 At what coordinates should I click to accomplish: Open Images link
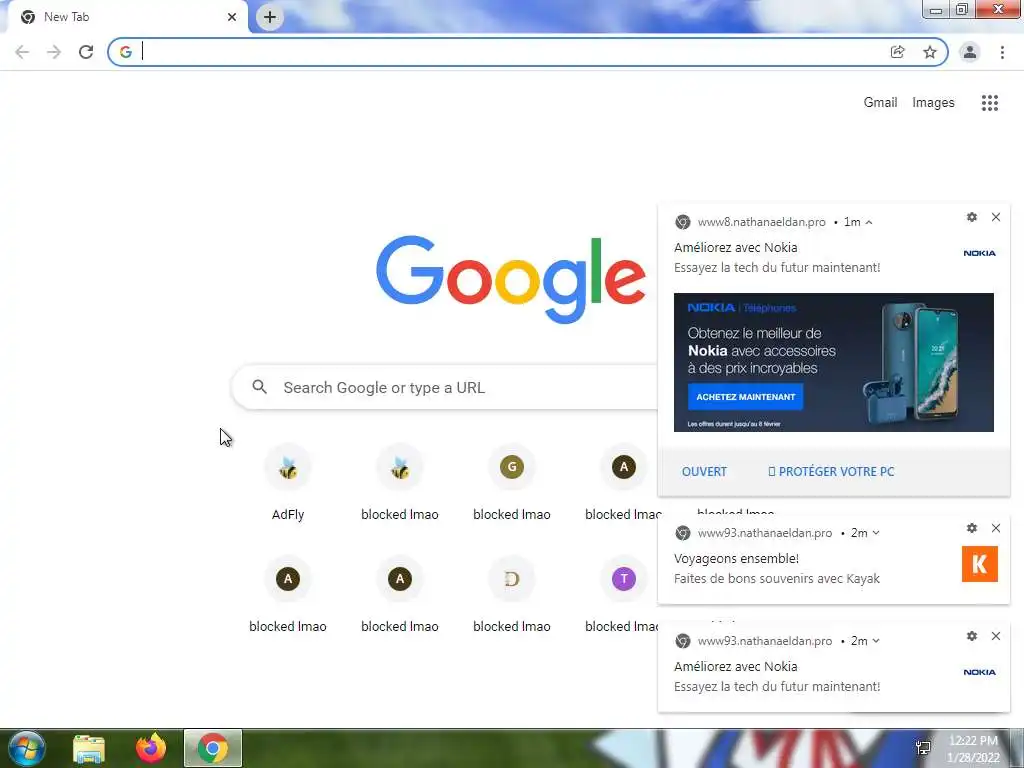933,103
